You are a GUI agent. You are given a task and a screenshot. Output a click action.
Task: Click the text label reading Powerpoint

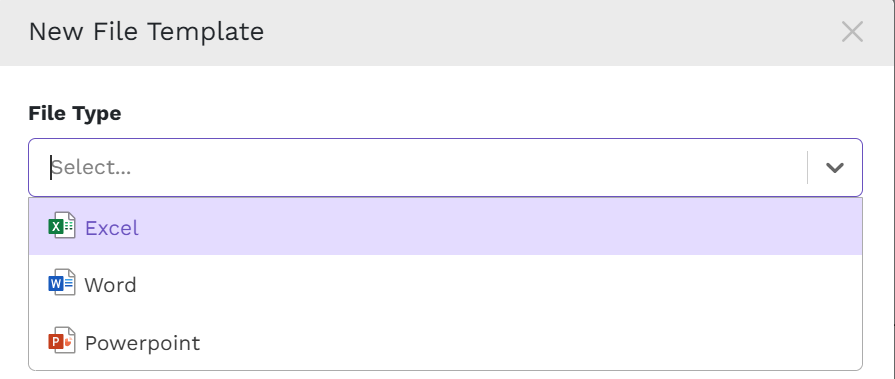(143, 343)
